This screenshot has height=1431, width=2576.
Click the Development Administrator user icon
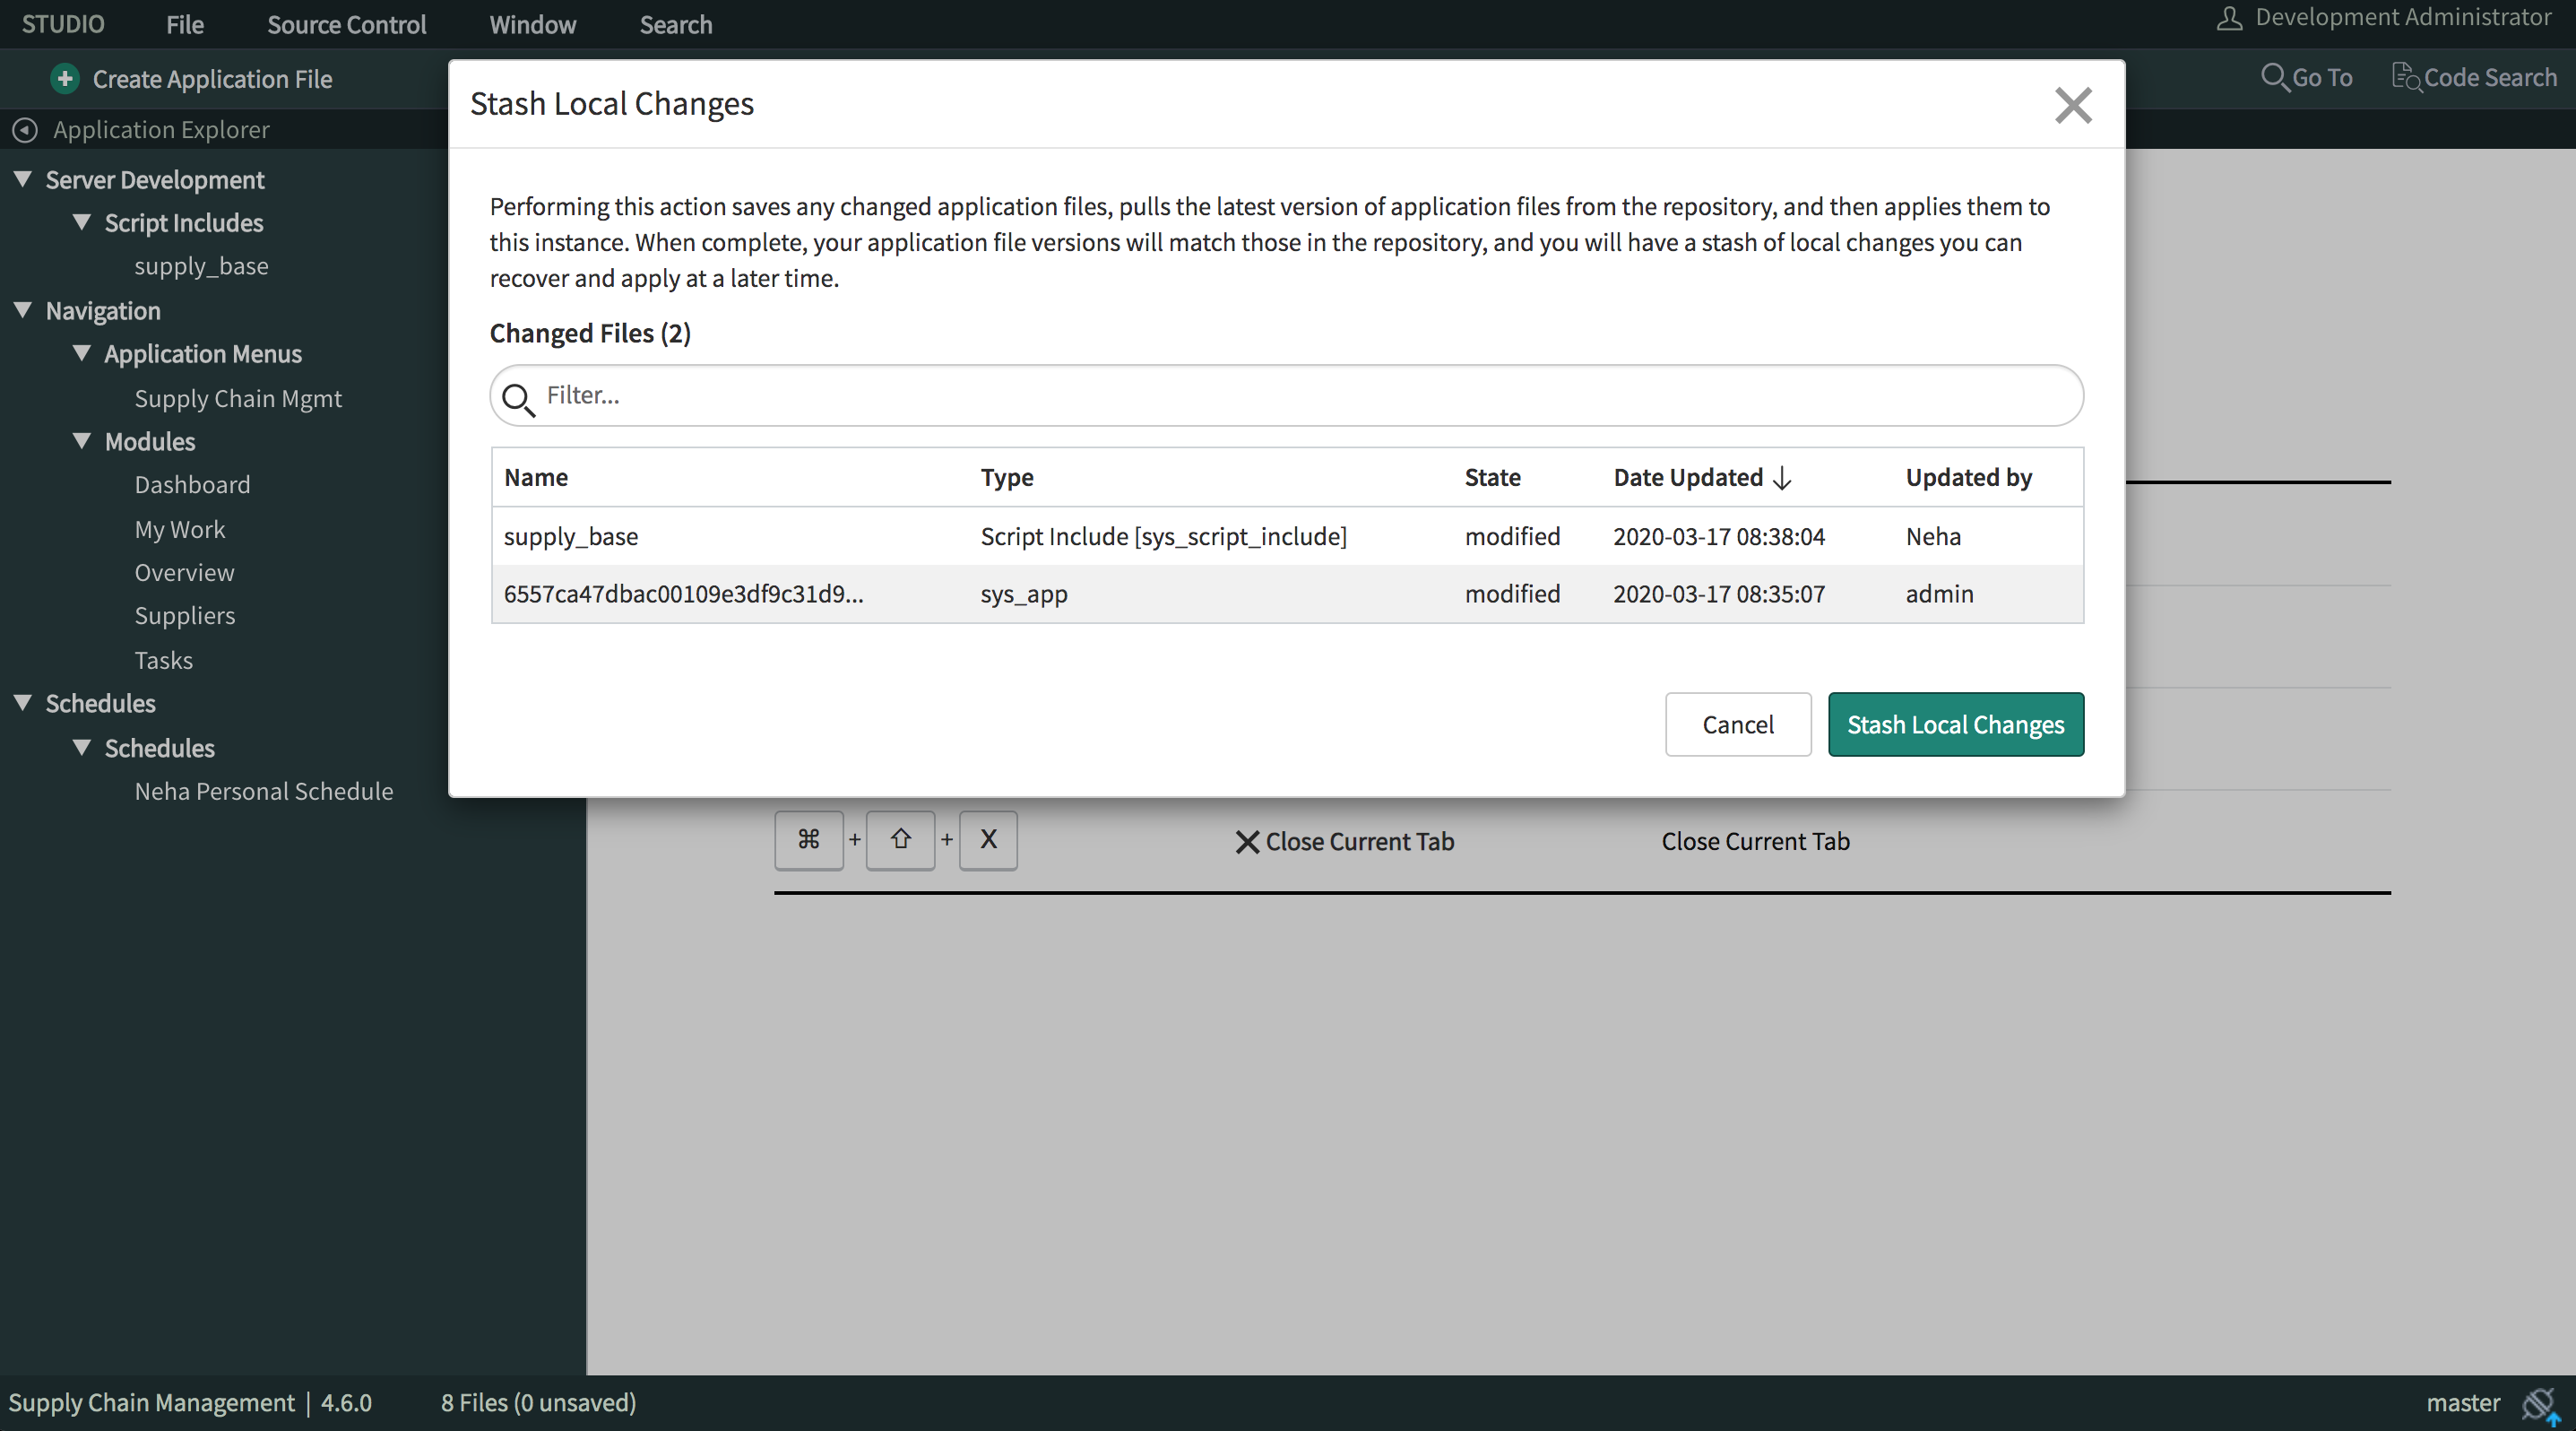(2229, 18)
